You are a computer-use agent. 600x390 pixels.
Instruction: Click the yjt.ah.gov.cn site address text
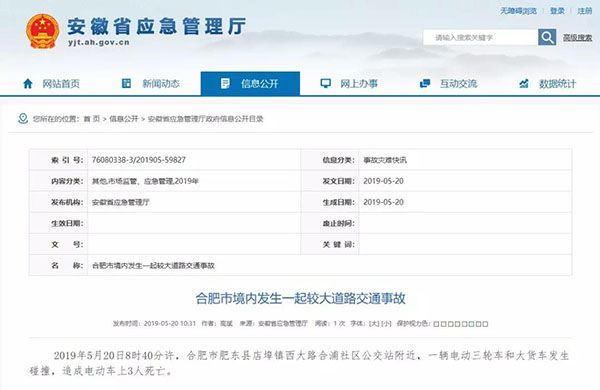tap(99, 42)
